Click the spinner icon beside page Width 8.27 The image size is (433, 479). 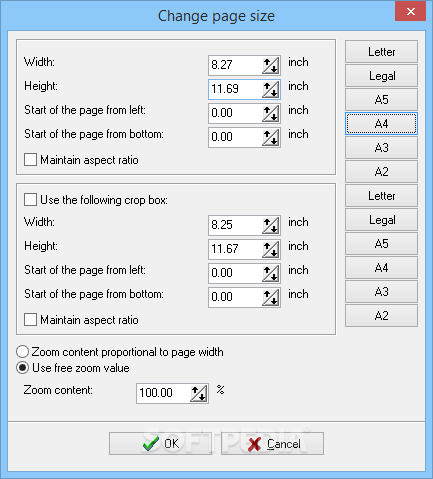(x=270, y=65)
